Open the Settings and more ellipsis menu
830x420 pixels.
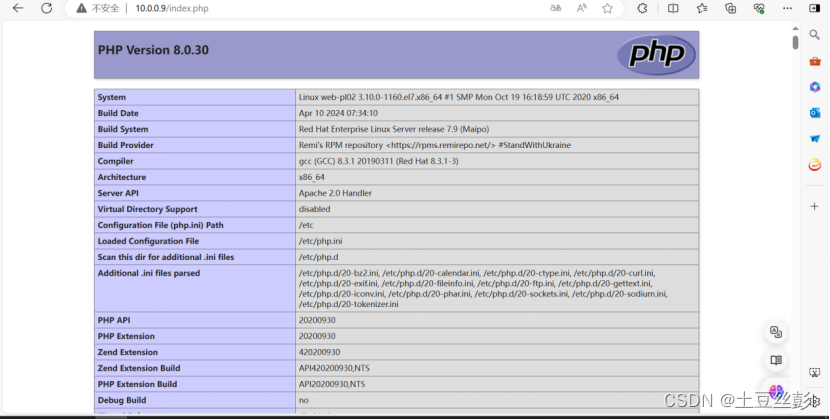tap(788, 8)
